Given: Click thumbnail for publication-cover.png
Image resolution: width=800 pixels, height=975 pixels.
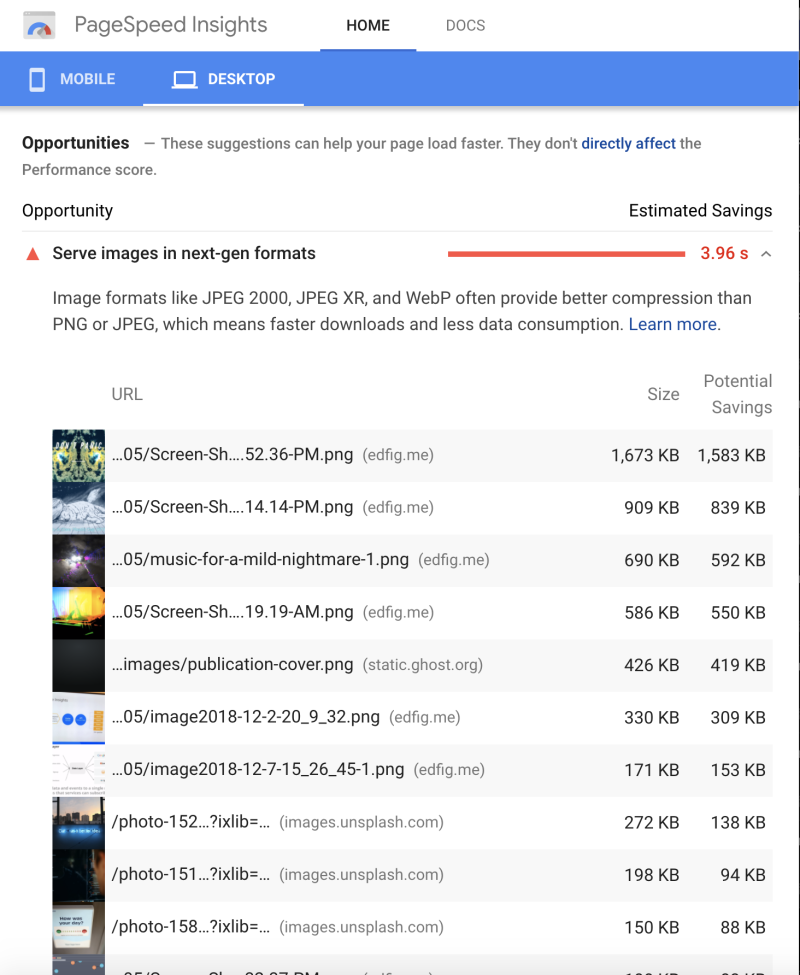Looking at the screenshot, I should 78,665.
